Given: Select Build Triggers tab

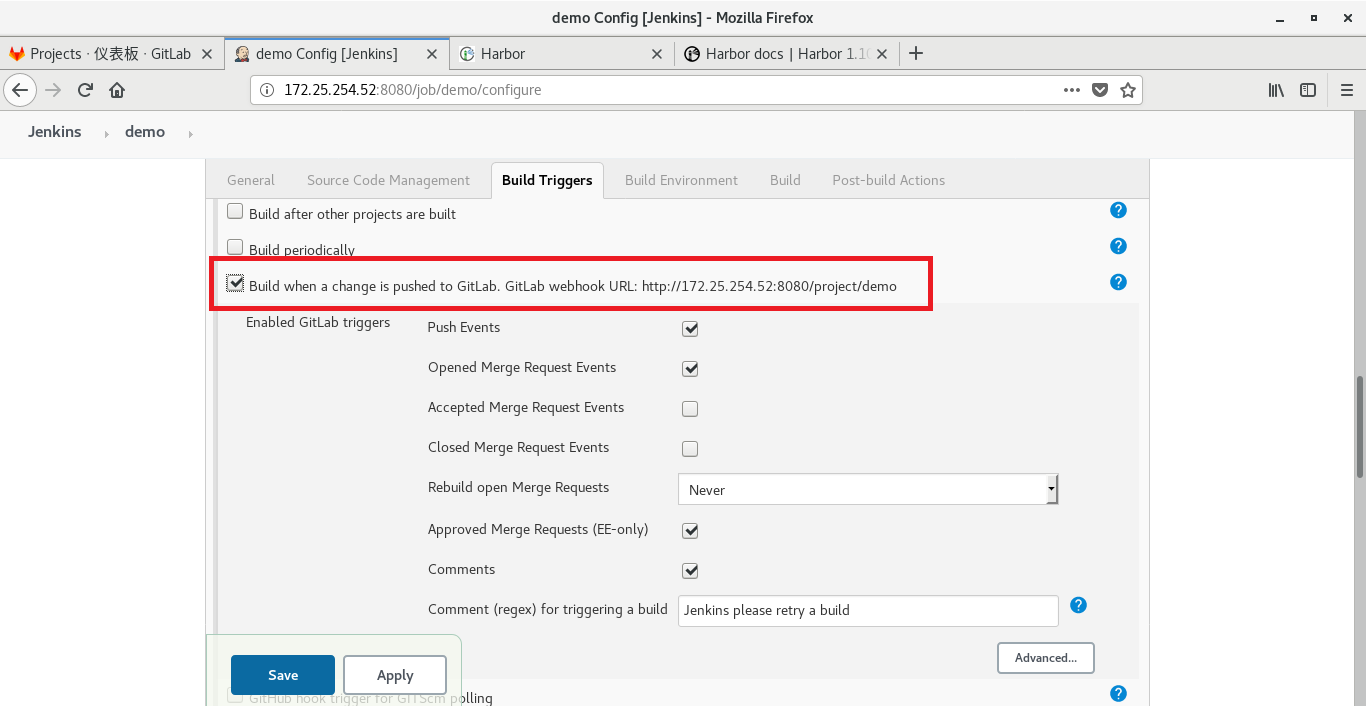Looking at the screenshot, I should (547, 180).
